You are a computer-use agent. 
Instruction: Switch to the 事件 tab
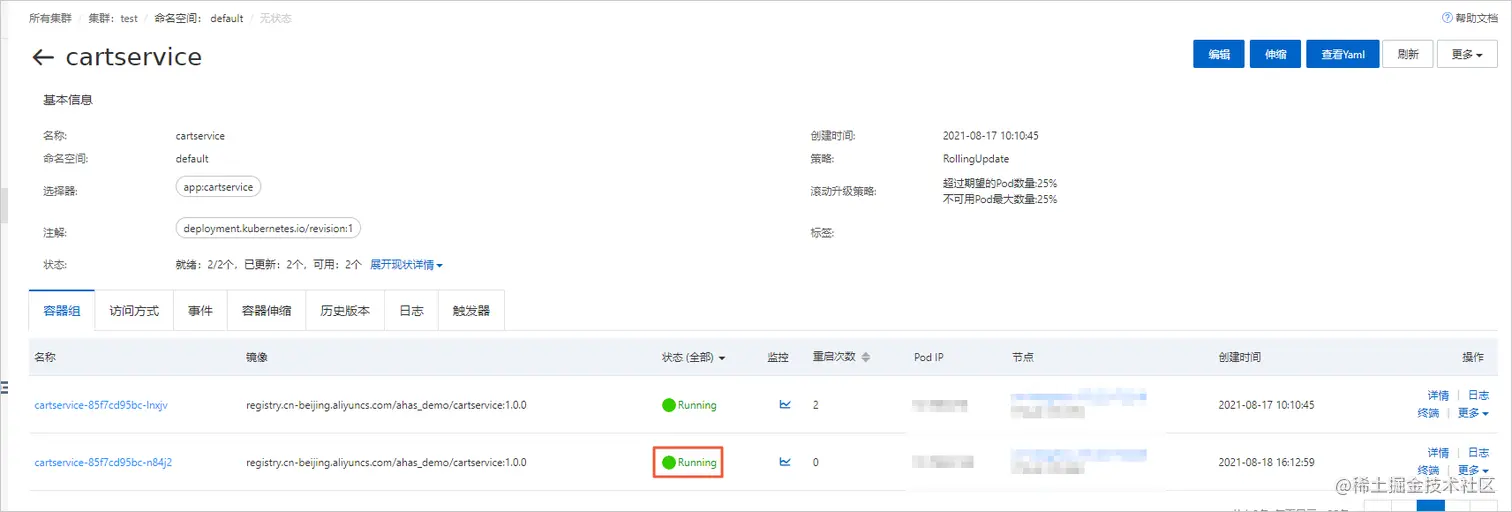tap(200, 311)
